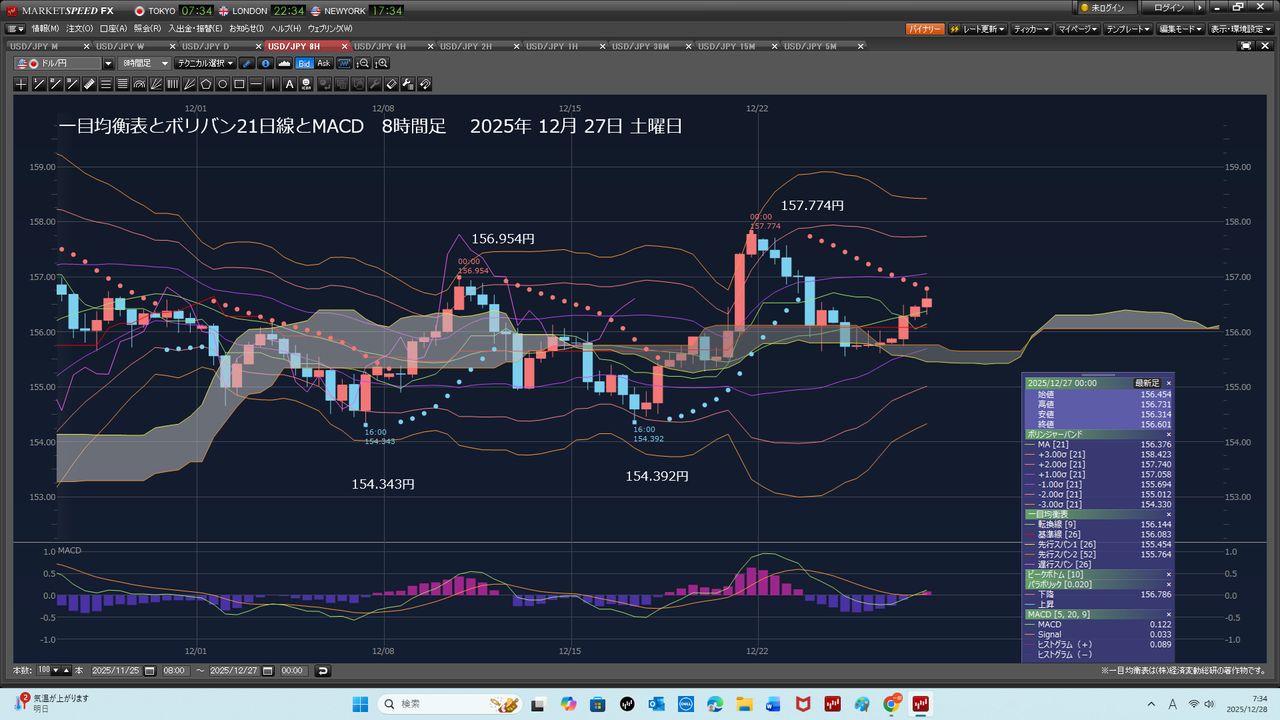Click the chart info 'i' icon
The height and width of the screenshot is (720, 1280).
266,63
